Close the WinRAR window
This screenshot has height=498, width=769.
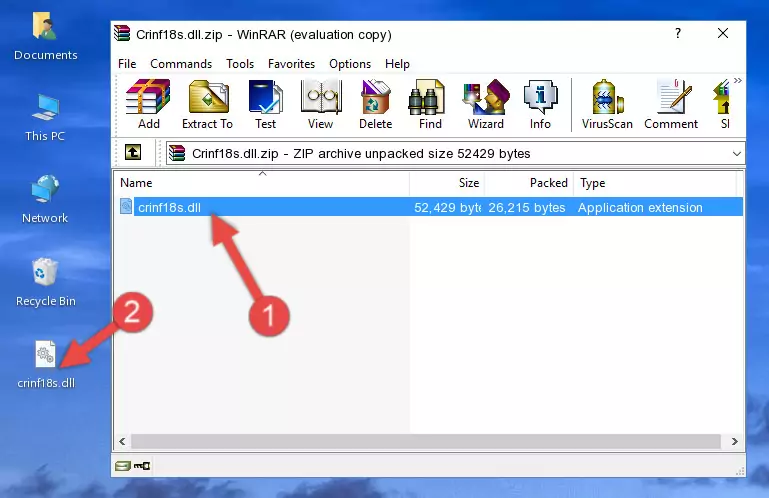pos(722,33)
